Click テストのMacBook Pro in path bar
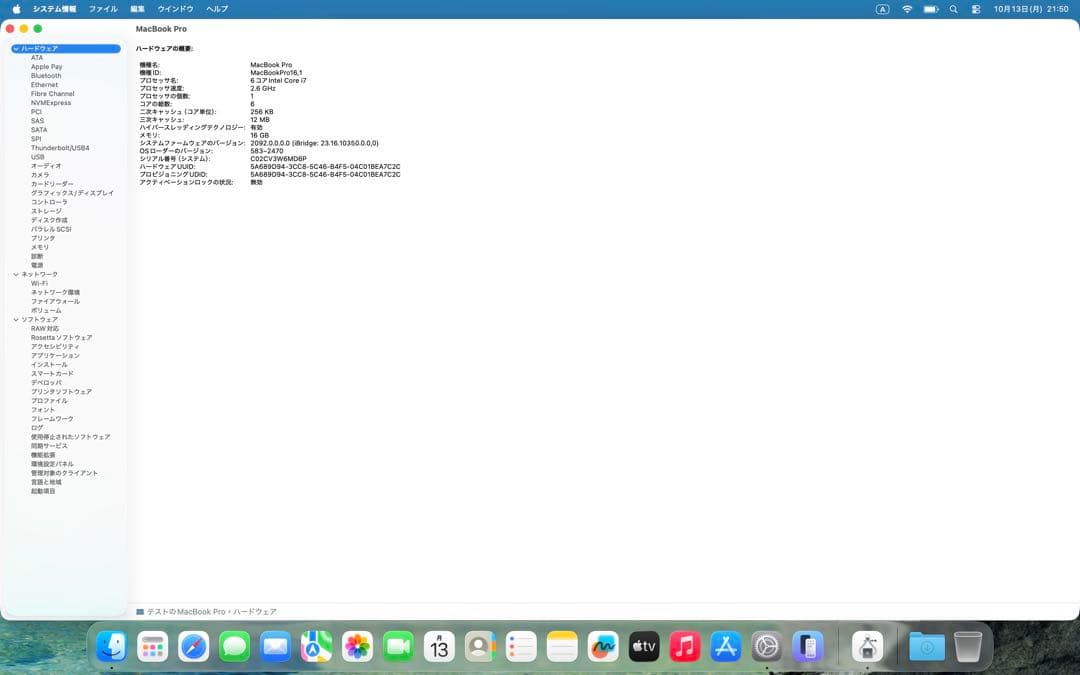Screen dimensions: 1080x675 coord(185,611)
